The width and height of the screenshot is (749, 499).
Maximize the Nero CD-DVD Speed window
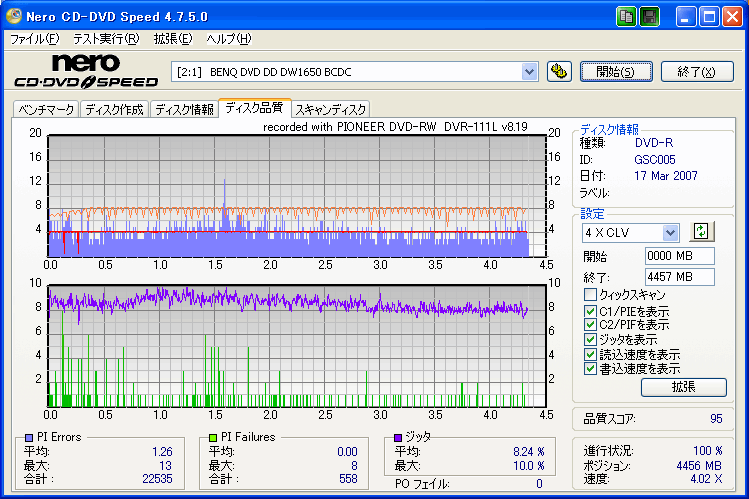(709, 16)
